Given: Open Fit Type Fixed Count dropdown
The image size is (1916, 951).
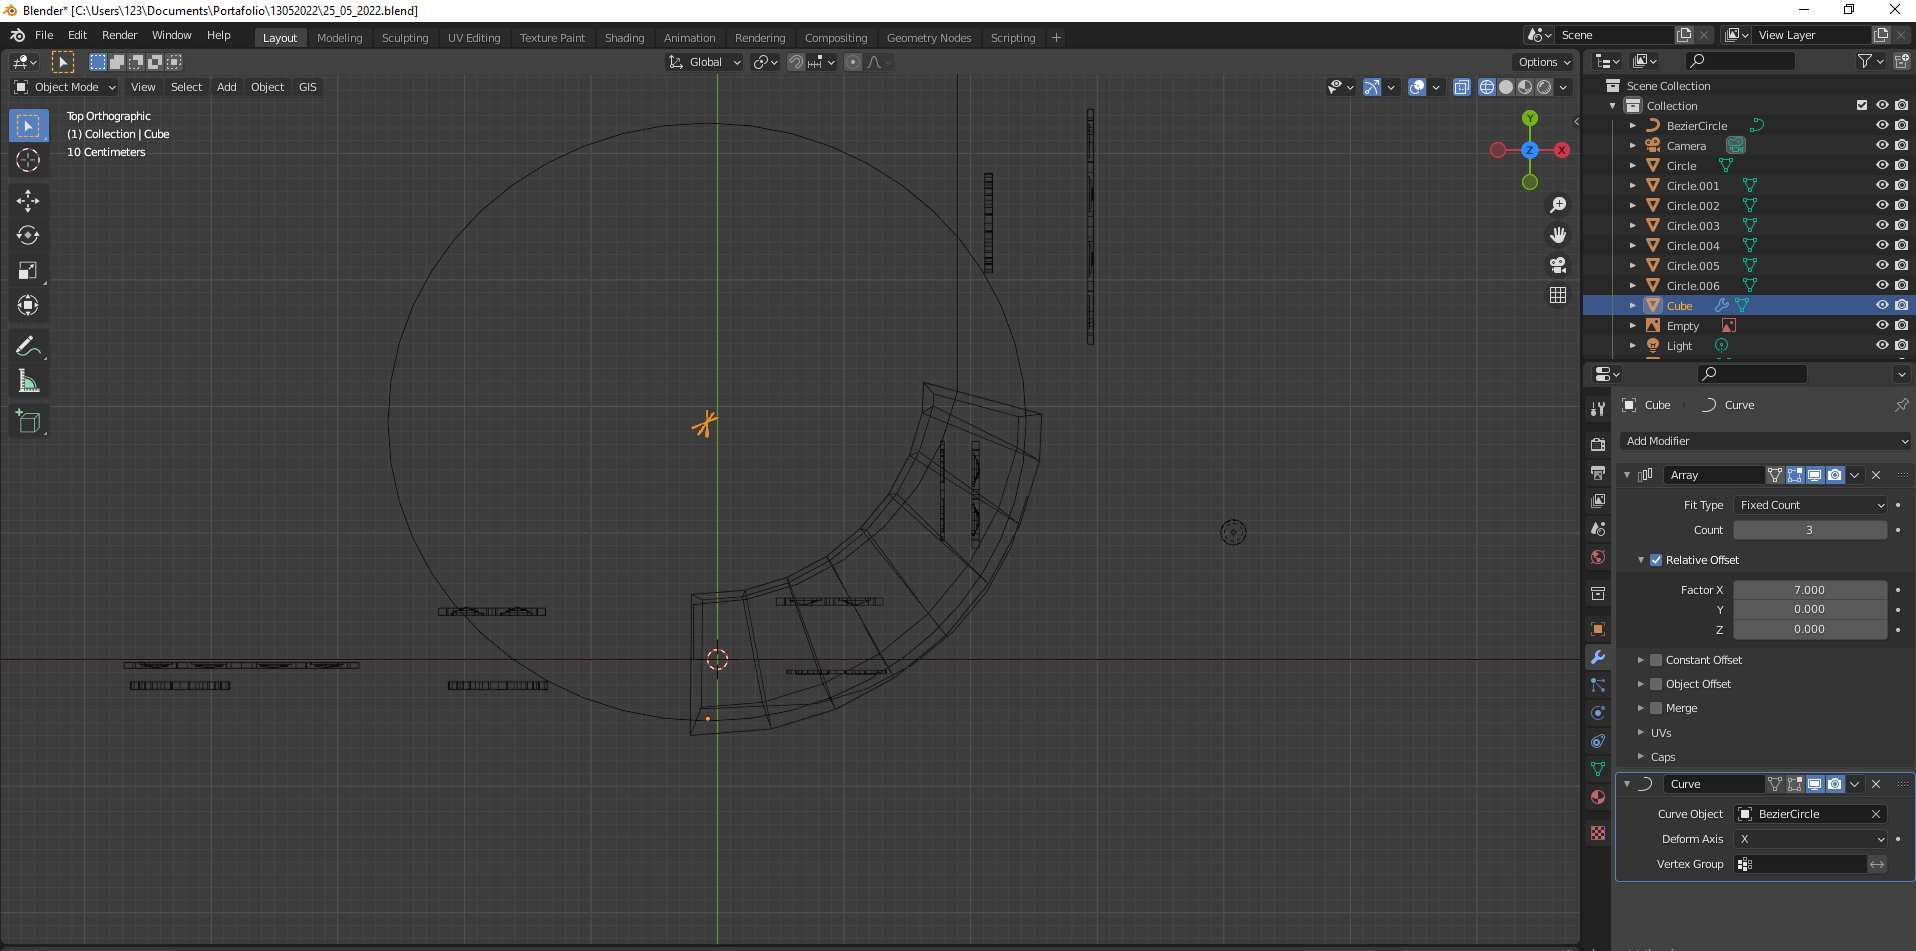Looking at the screenshot, I should click(x=1811, y=505).
